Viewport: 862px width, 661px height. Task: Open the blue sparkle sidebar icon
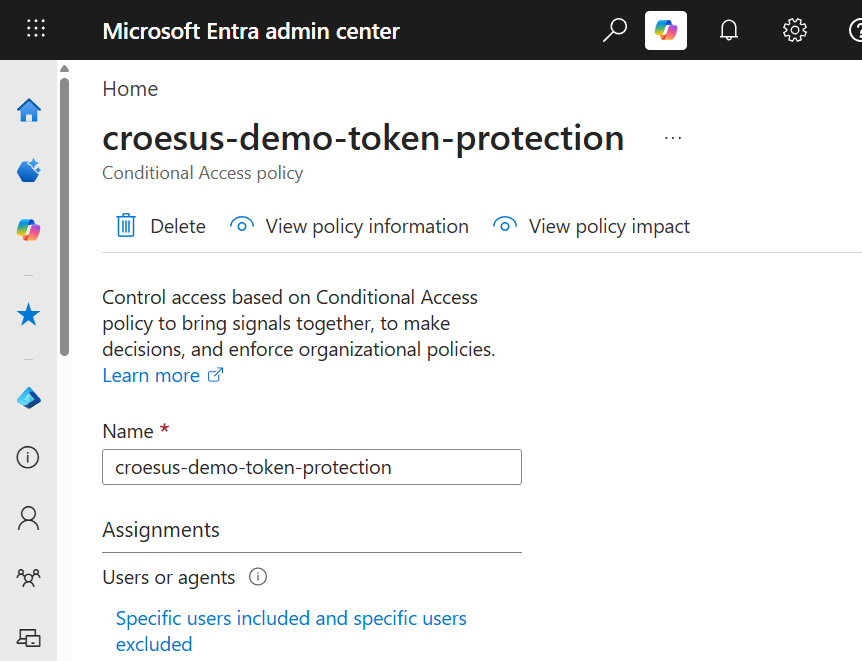29,170
